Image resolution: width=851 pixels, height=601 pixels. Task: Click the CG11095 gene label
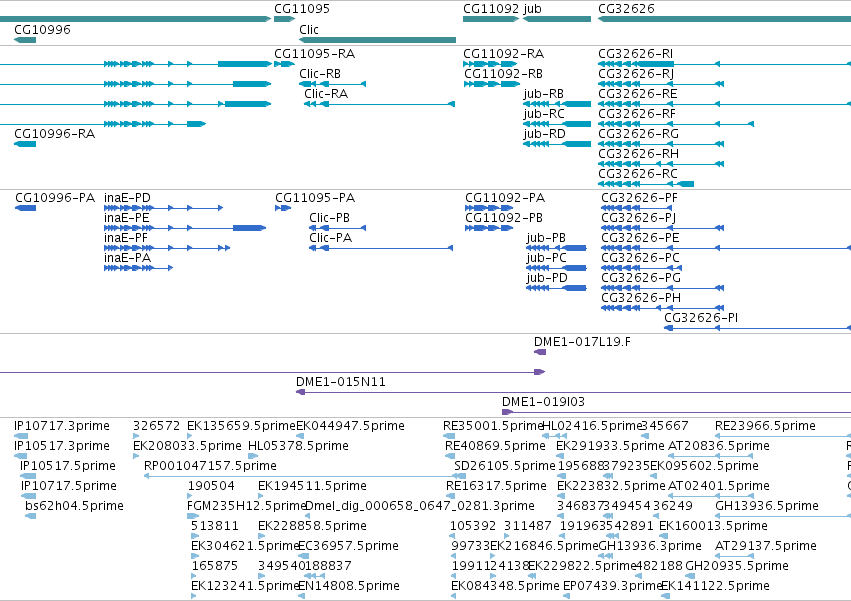302,9
